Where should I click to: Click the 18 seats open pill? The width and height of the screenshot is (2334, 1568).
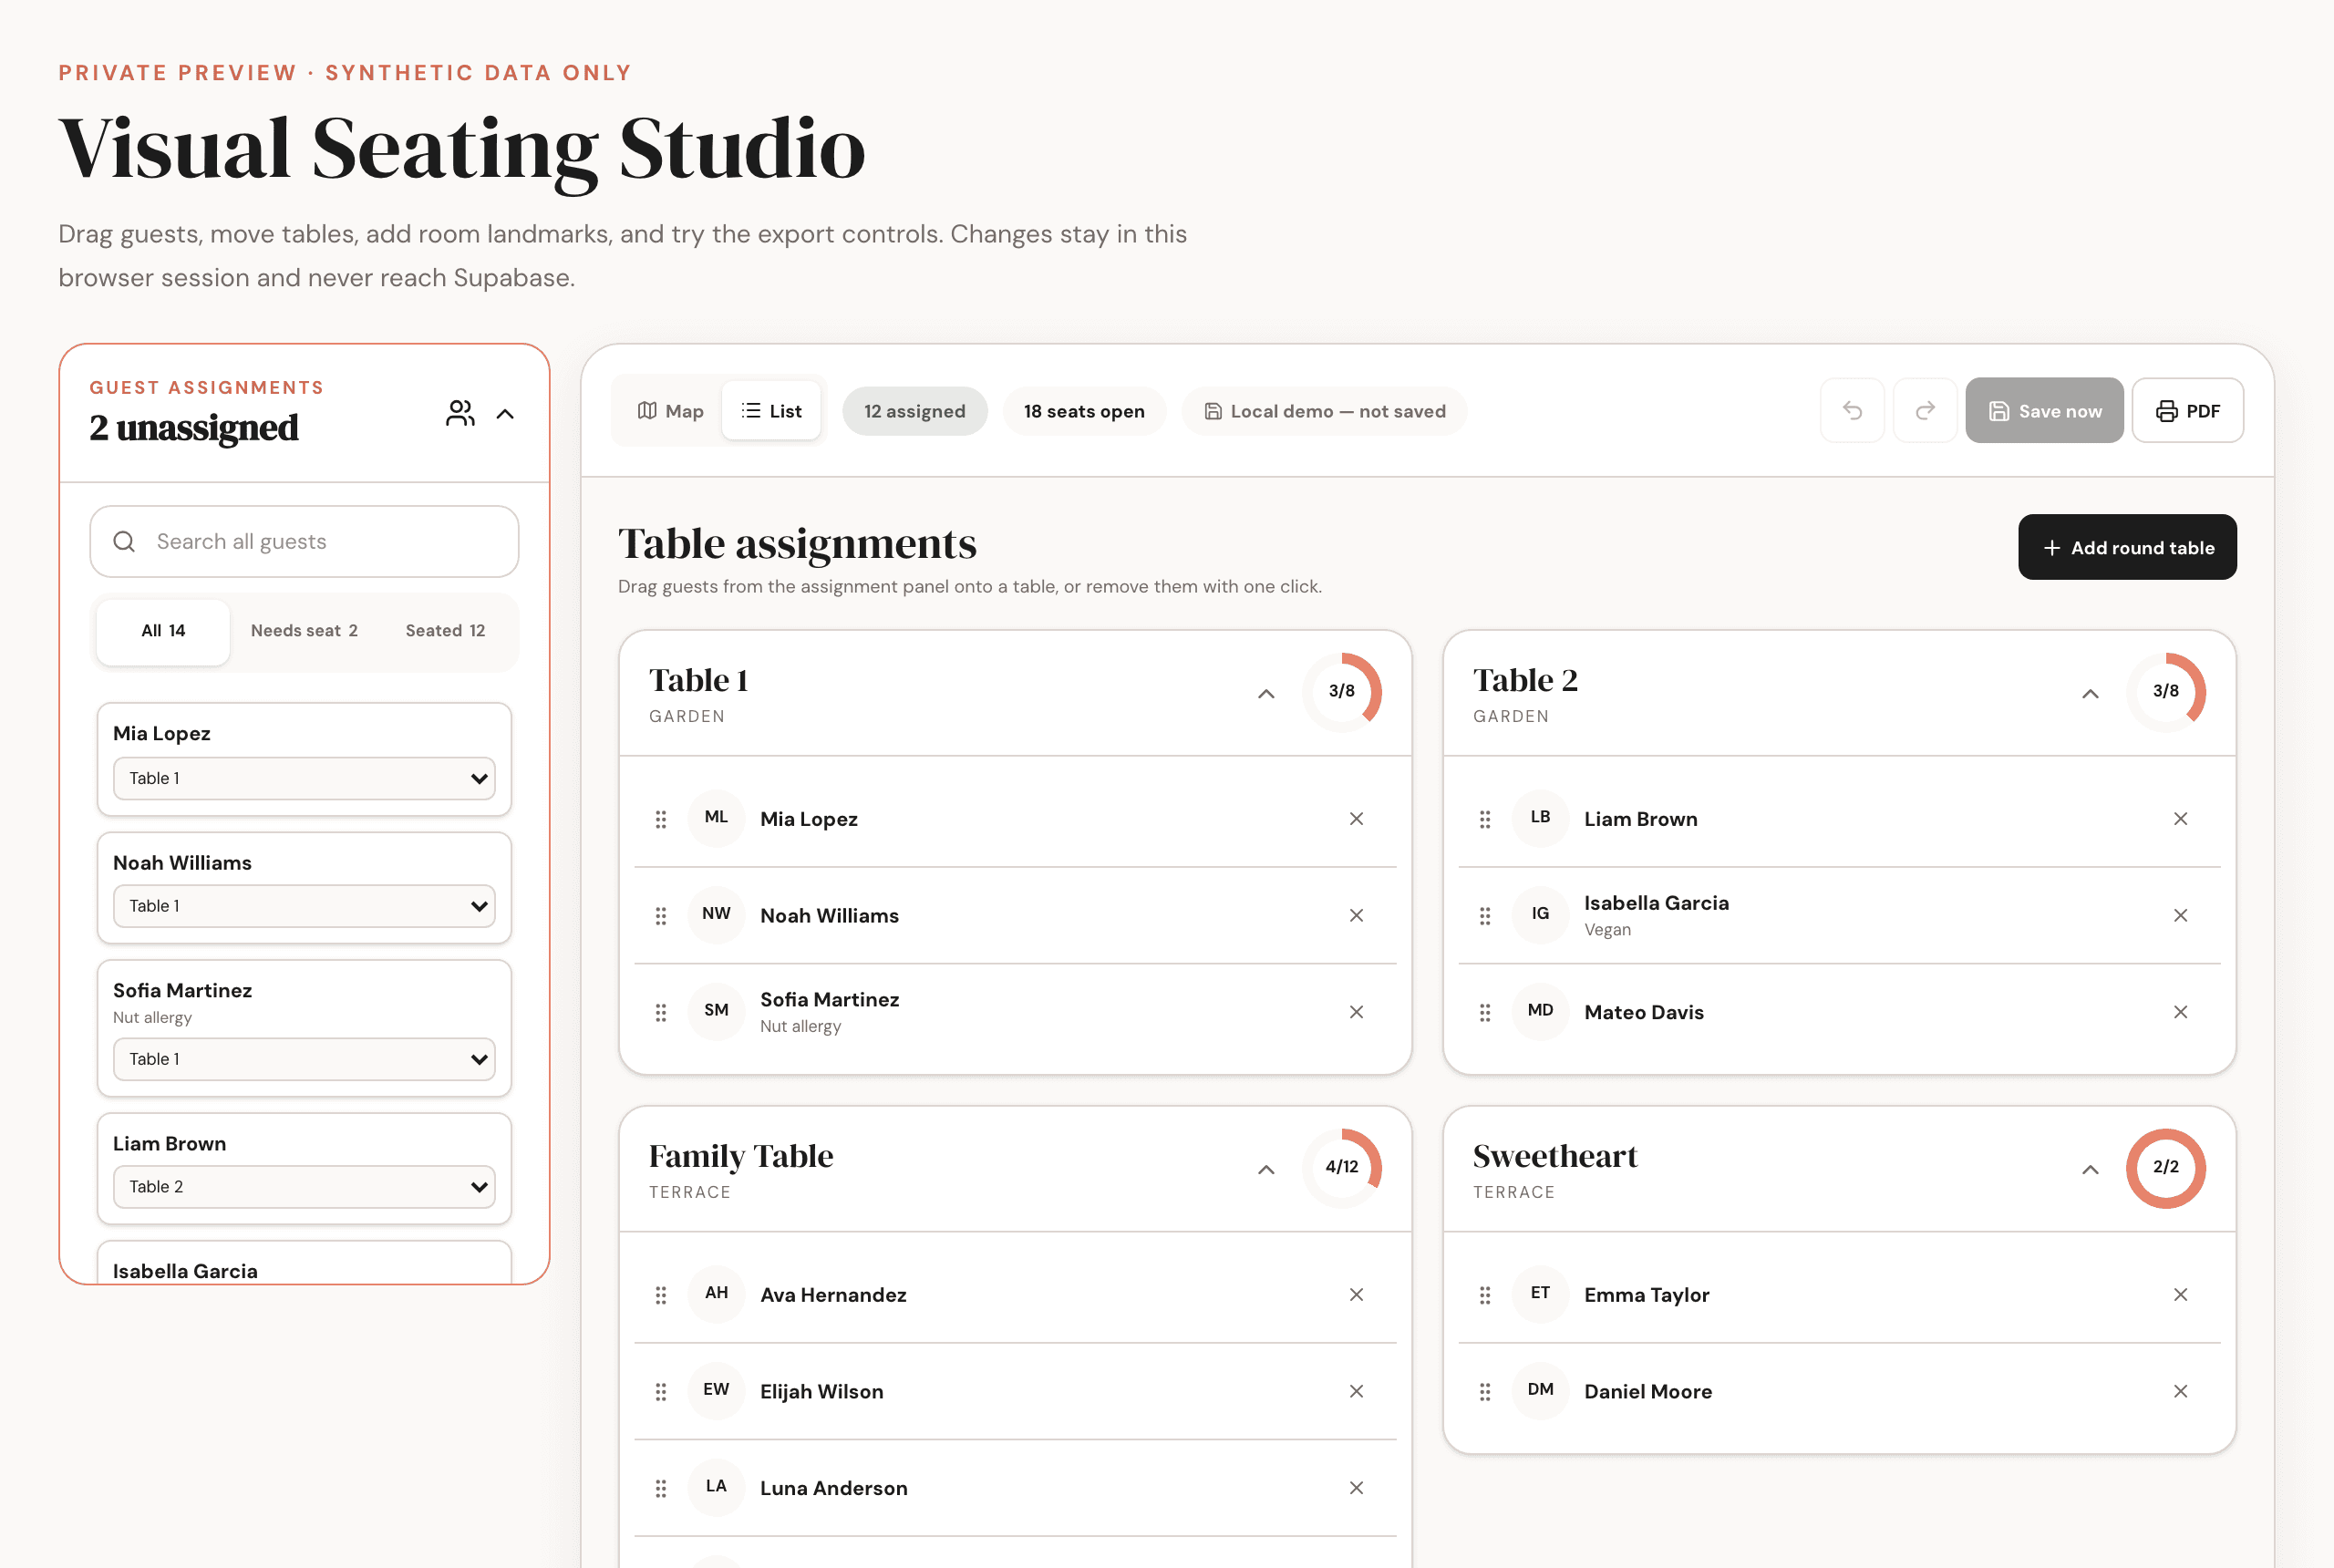1084,411
